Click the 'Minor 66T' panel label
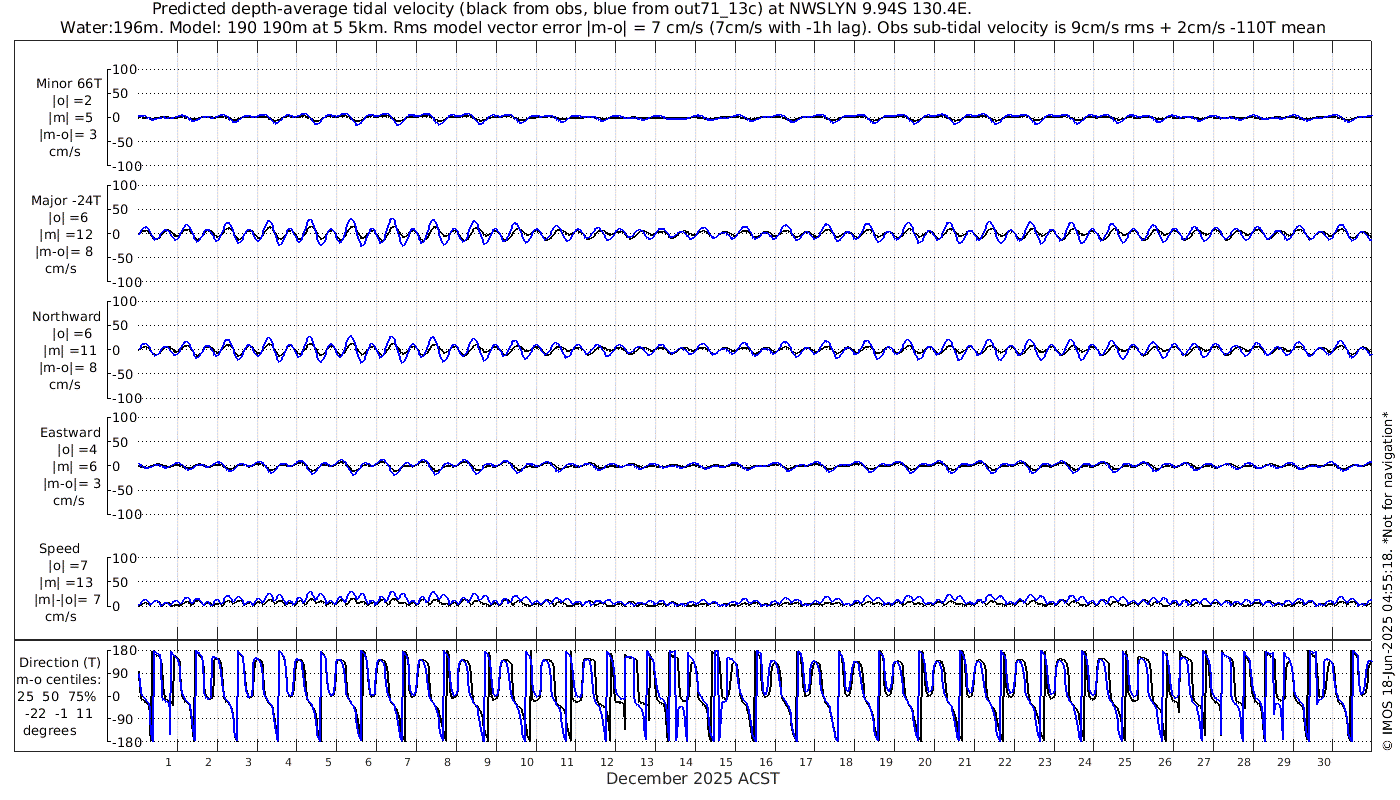 pyautogui.click(x=68, y=84)
